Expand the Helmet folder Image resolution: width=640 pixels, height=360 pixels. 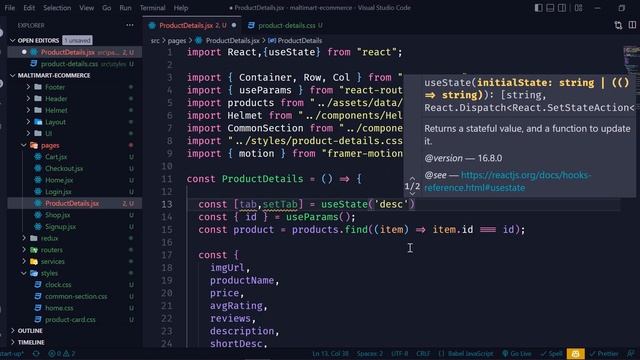coord(56,110)
